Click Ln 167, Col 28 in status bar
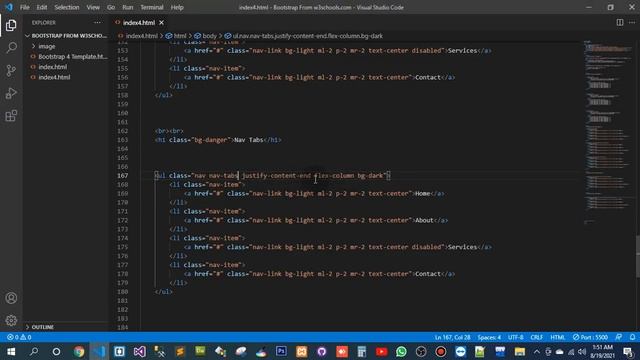This screenshot has width=640, height=360. click(x=452, y=338)
